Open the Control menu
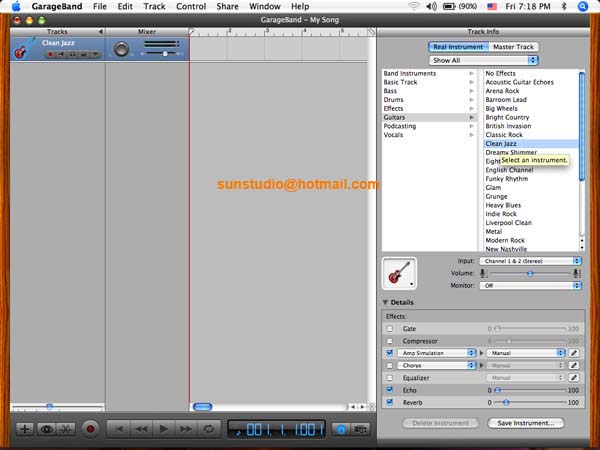 [191, 7]
